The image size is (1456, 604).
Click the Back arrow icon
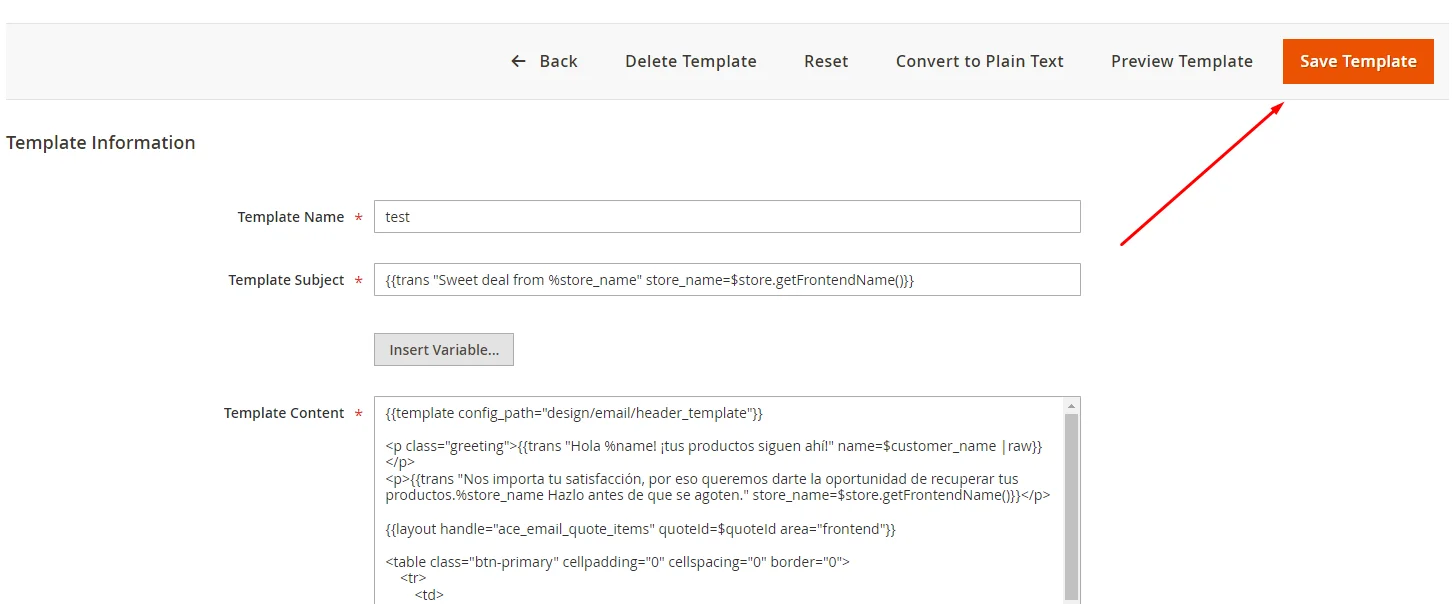click(518, 61)
